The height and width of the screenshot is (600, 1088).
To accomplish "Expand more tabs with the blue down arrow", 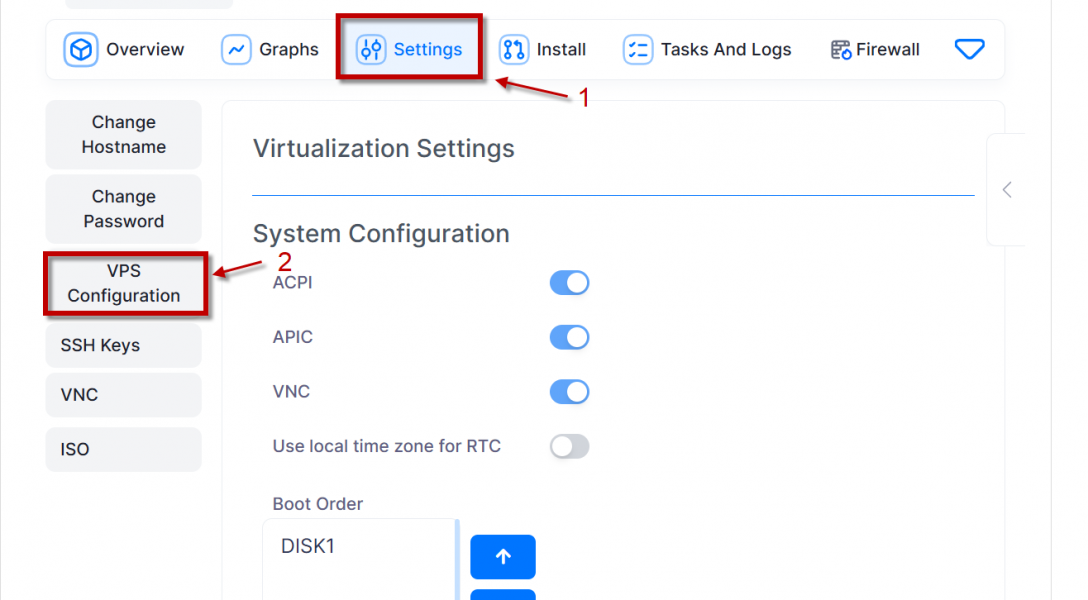I will point(969,49).
